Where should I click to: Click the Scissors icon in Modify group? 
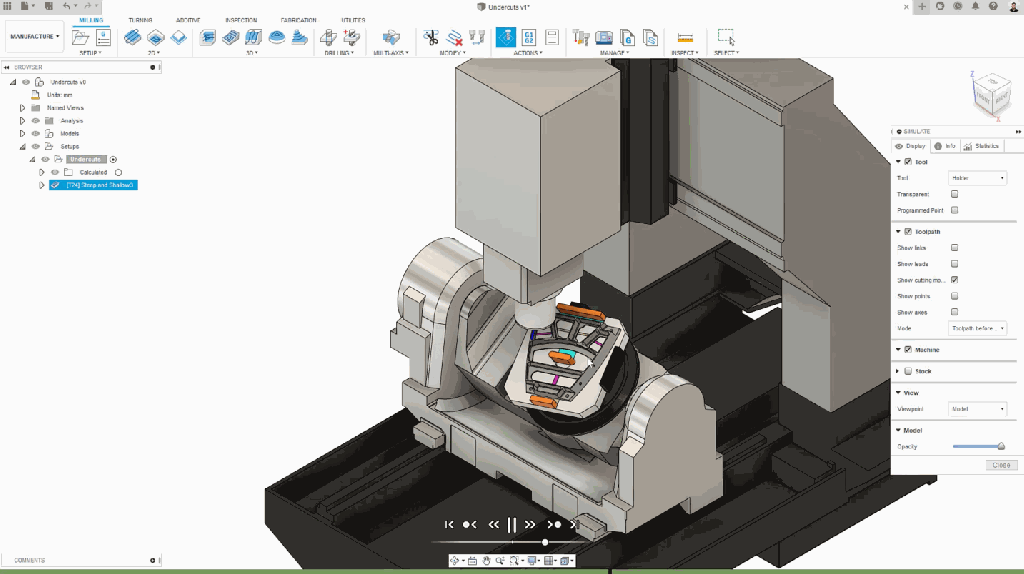[431, 38]
